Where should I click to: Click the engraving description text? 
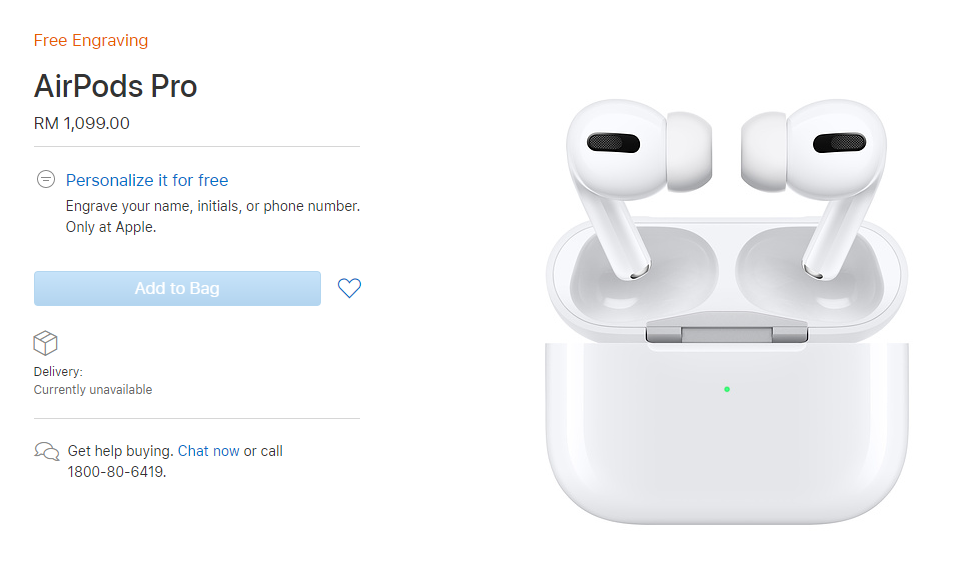coord(213,216)
